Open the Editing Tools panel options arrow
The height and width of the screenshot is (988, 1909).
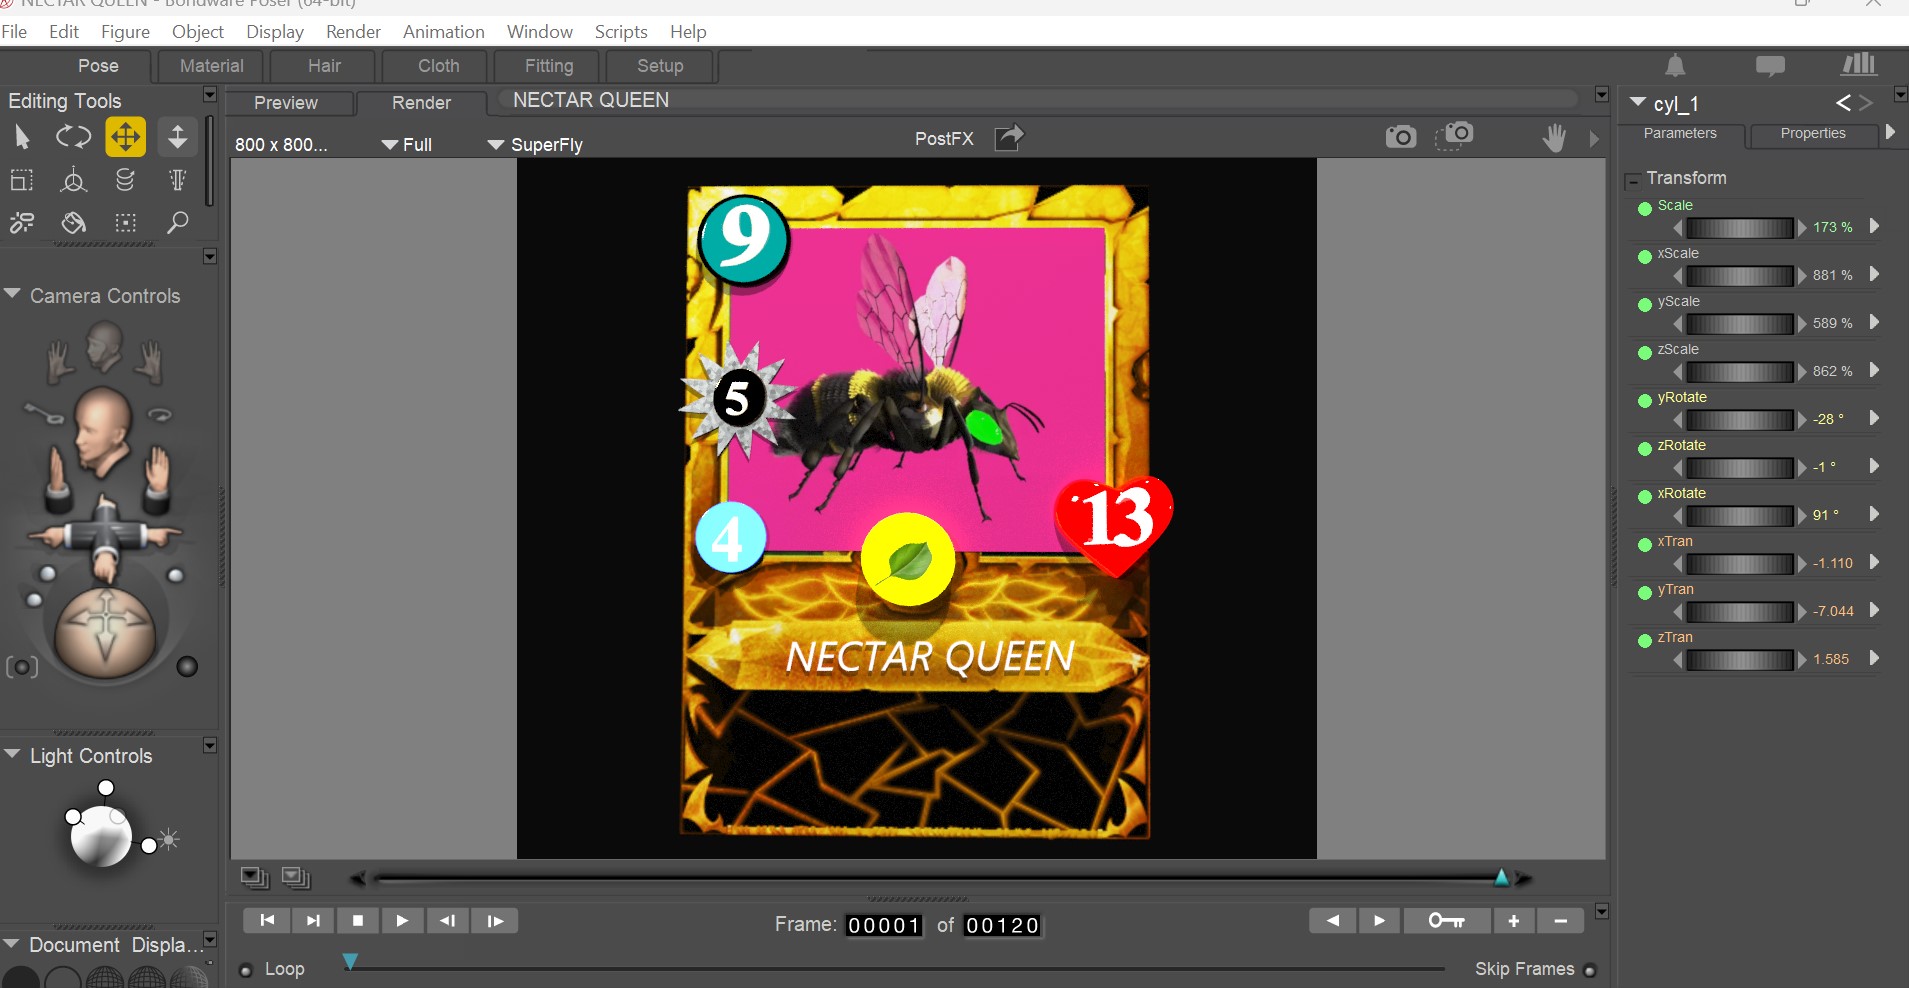(210, 94)
